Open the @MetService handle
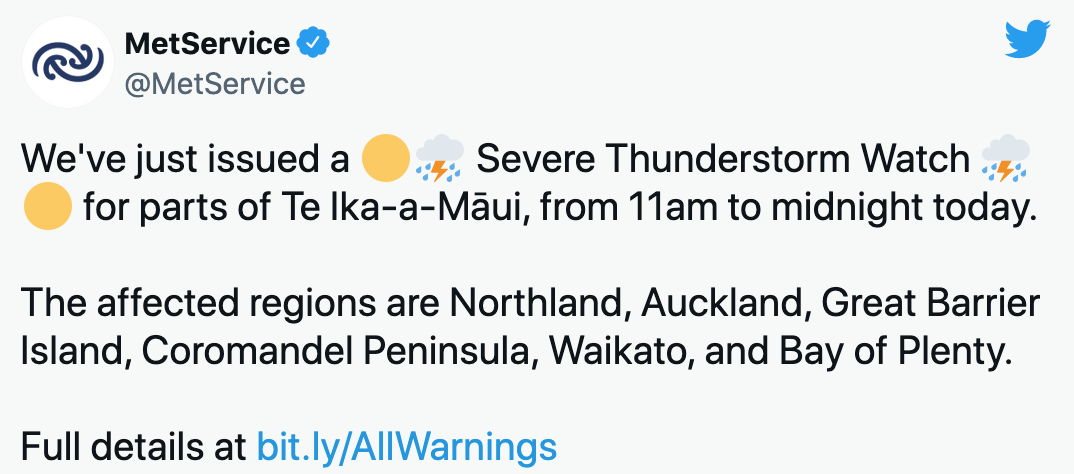The image size is (1074, 474). (214, 84)
